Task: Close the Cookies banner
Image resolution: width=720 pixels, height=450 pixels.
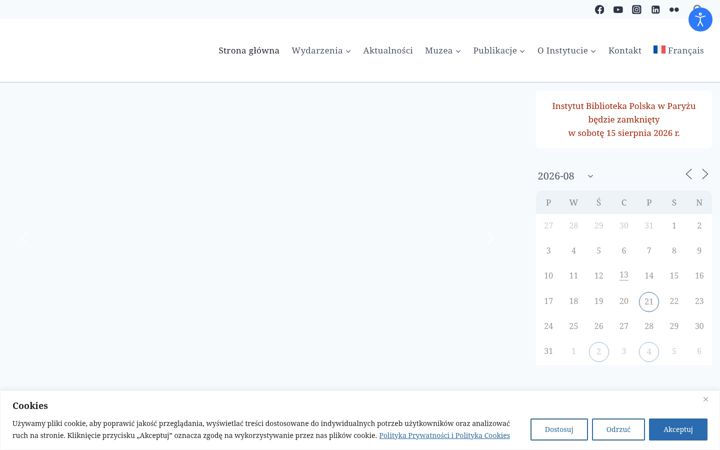Action: point(705,399)
